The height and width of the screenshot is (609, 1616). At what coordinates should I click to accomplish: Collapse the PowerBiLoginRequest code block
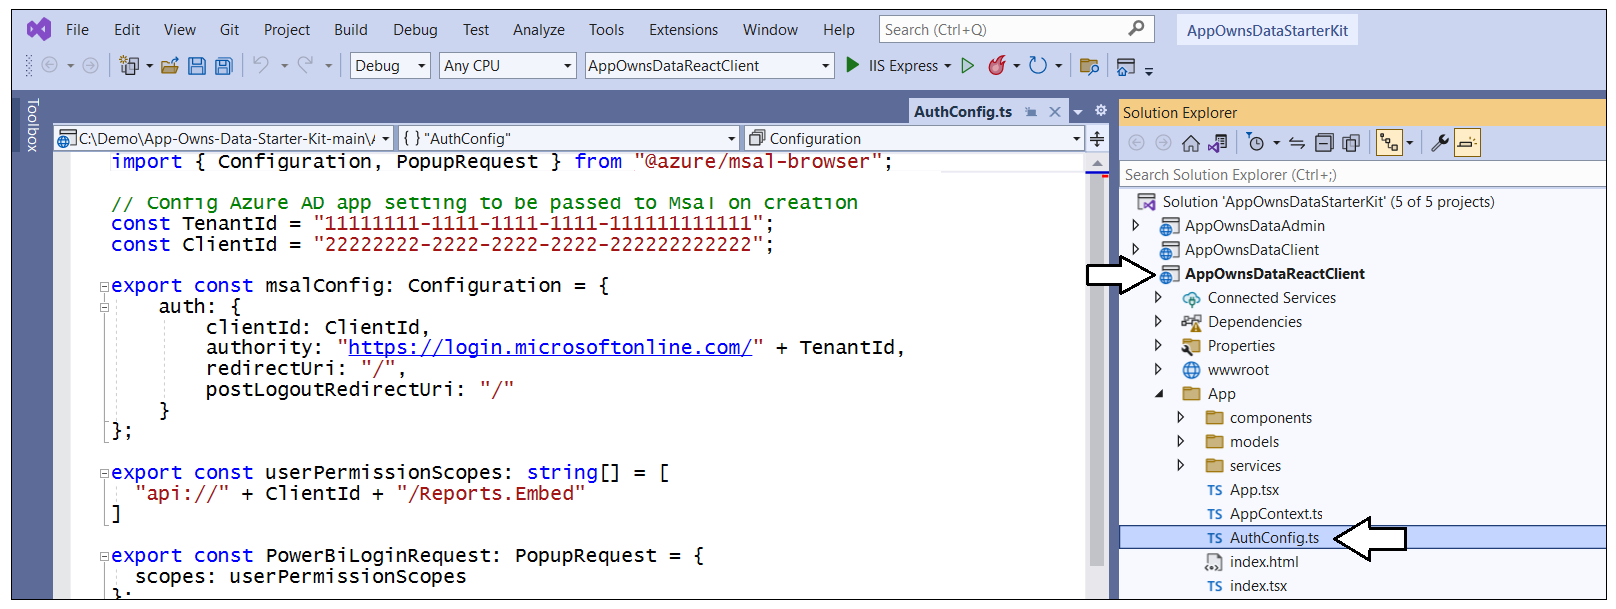tap(104, 557)
